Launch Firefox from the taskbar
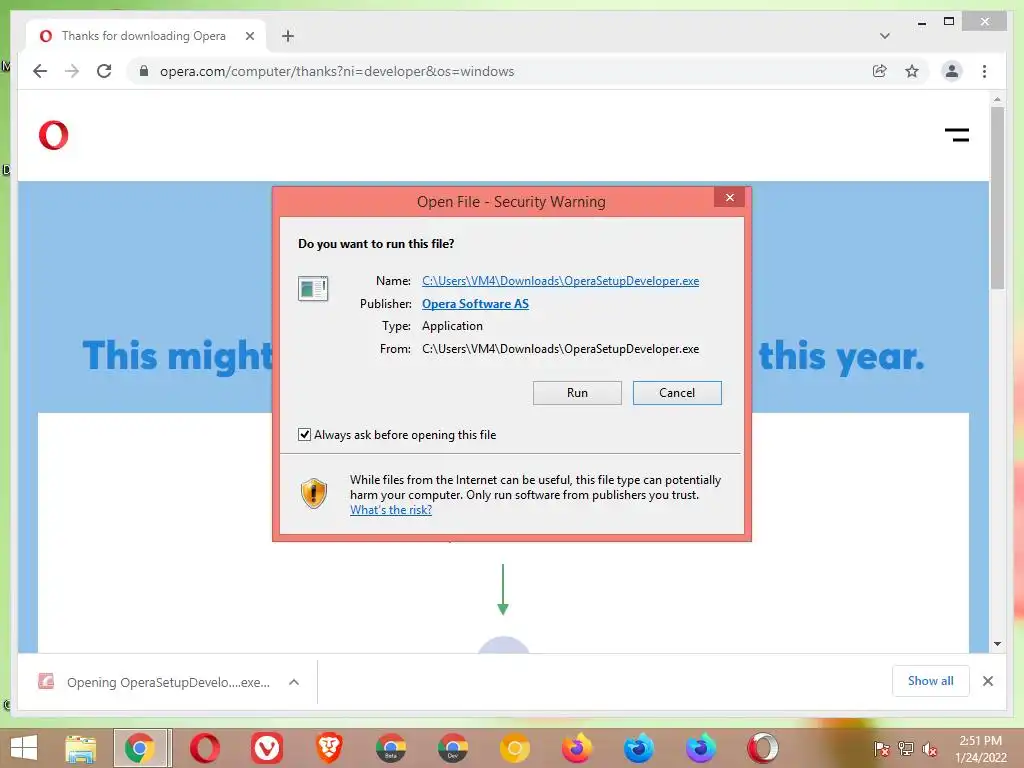The width and height of the screenshot is (1024, 768). point(577,748)
